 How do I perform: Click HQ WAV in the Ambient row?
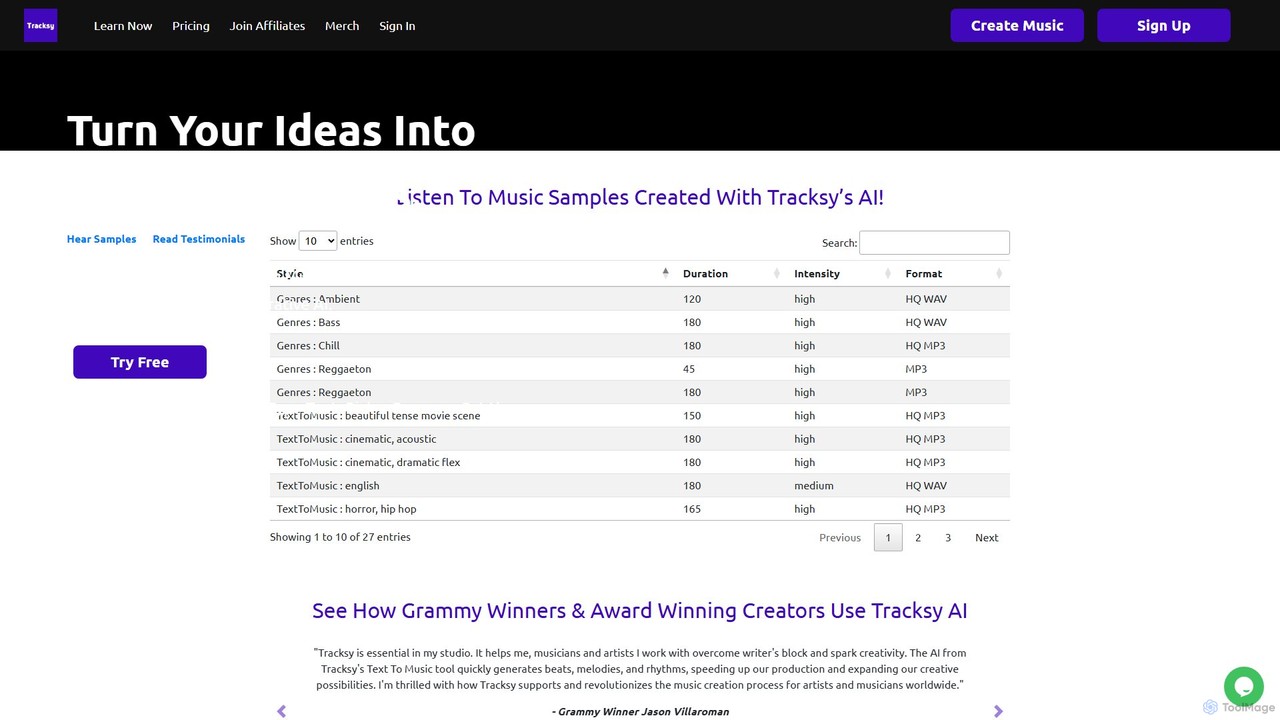pos(926,299)
